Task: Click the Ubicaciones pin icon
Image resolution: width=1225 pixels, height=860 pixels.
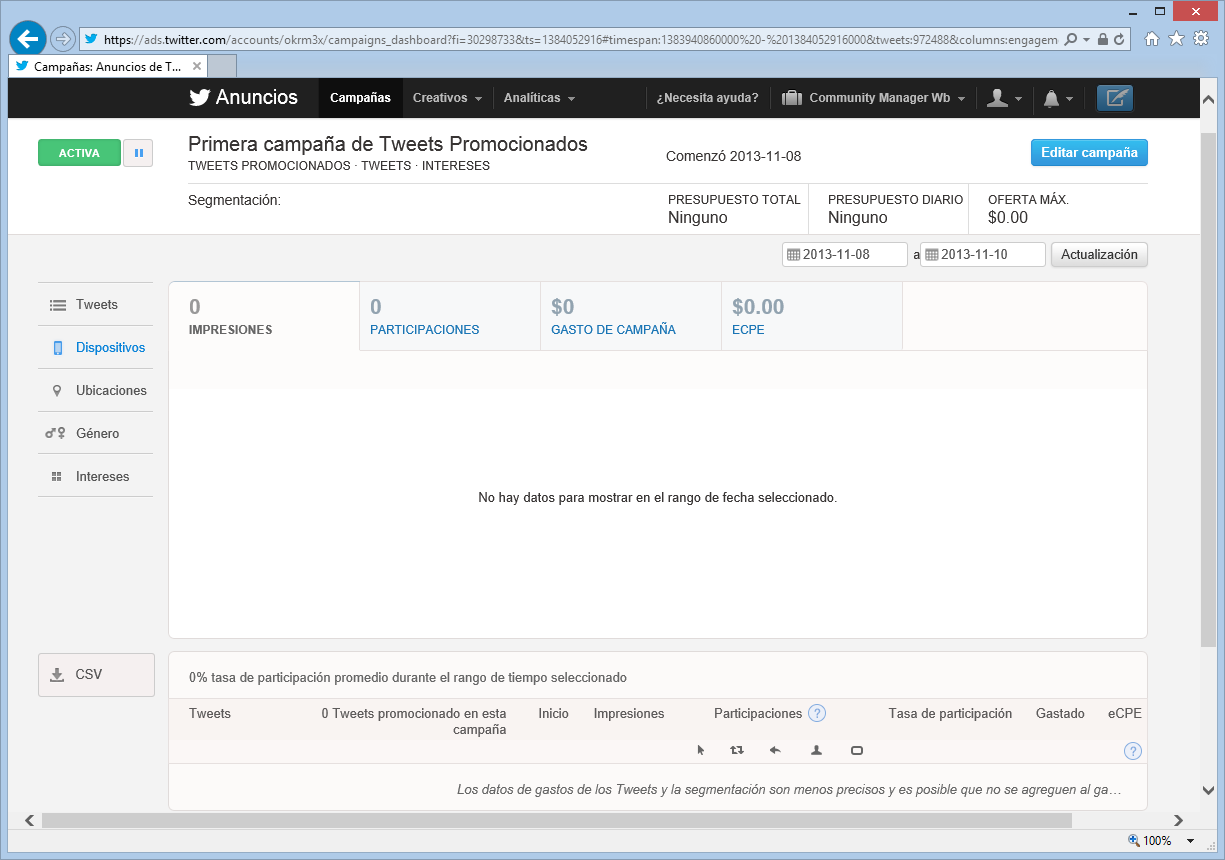Action: pos(57,391)
